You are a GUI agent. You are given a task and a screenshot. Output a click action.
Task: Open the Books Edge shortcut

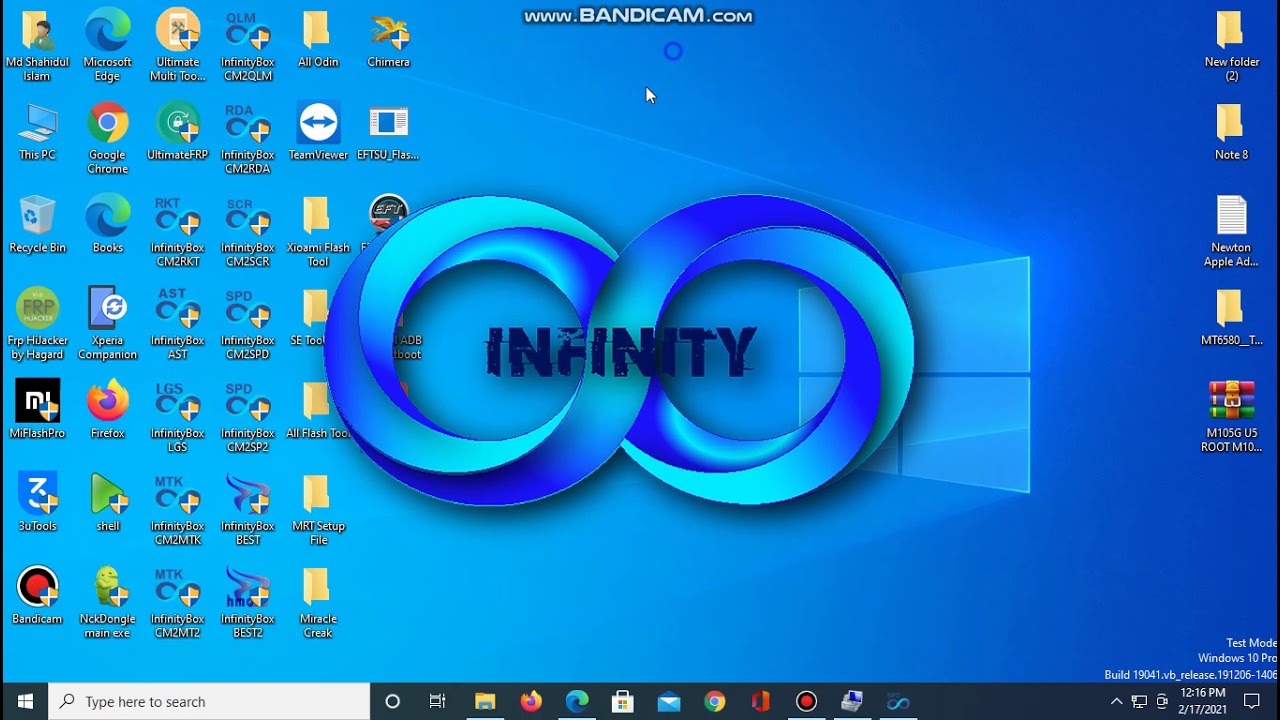coord(107,225)
